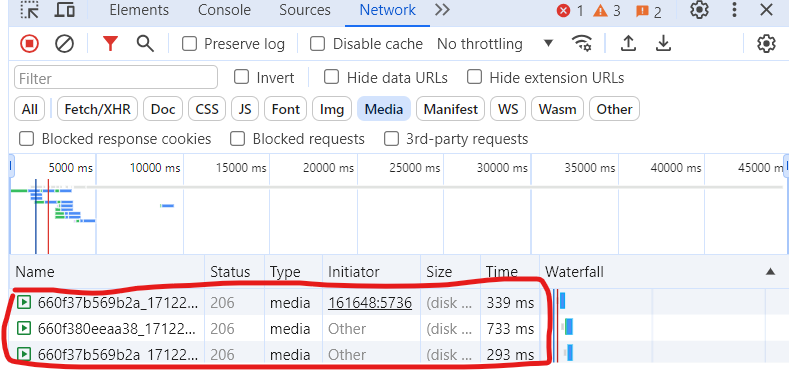
Task: Toggle Waterfall sort arrow
Action: tap(770, 272)
